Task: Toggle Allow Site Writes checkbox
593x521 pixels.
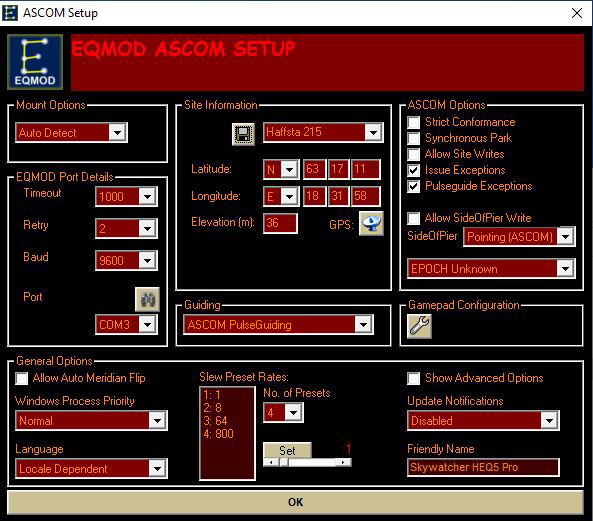Action: tap(413, 154)
